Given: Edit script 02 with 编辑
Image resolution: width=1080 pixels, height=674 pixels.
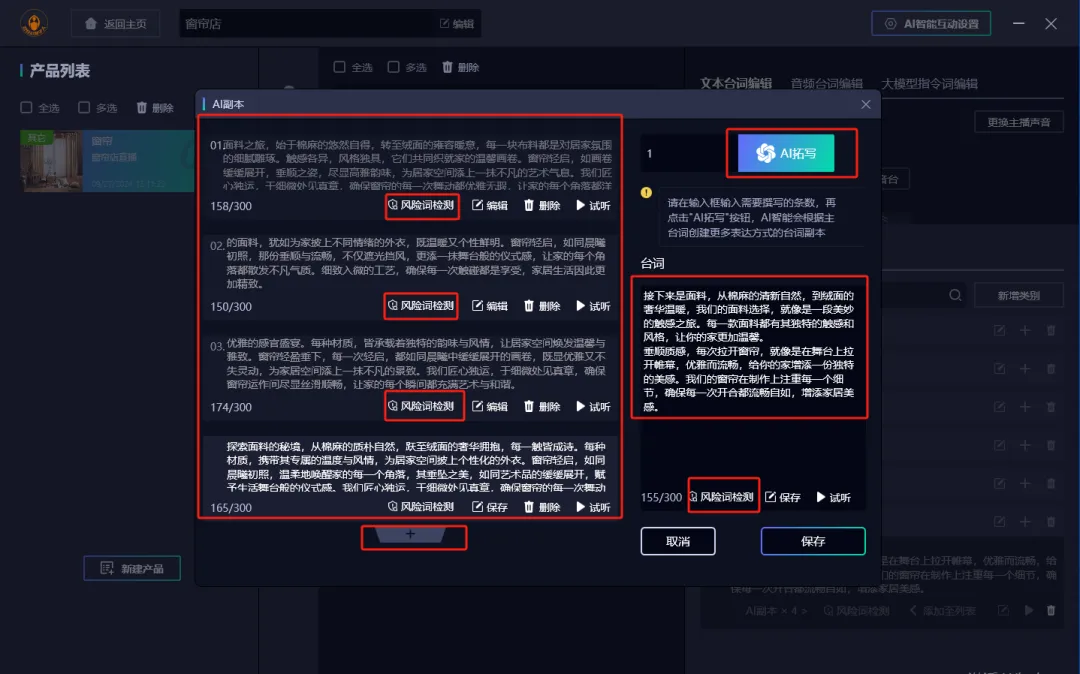Looking at the screenshot, I should tap(490, 306).
